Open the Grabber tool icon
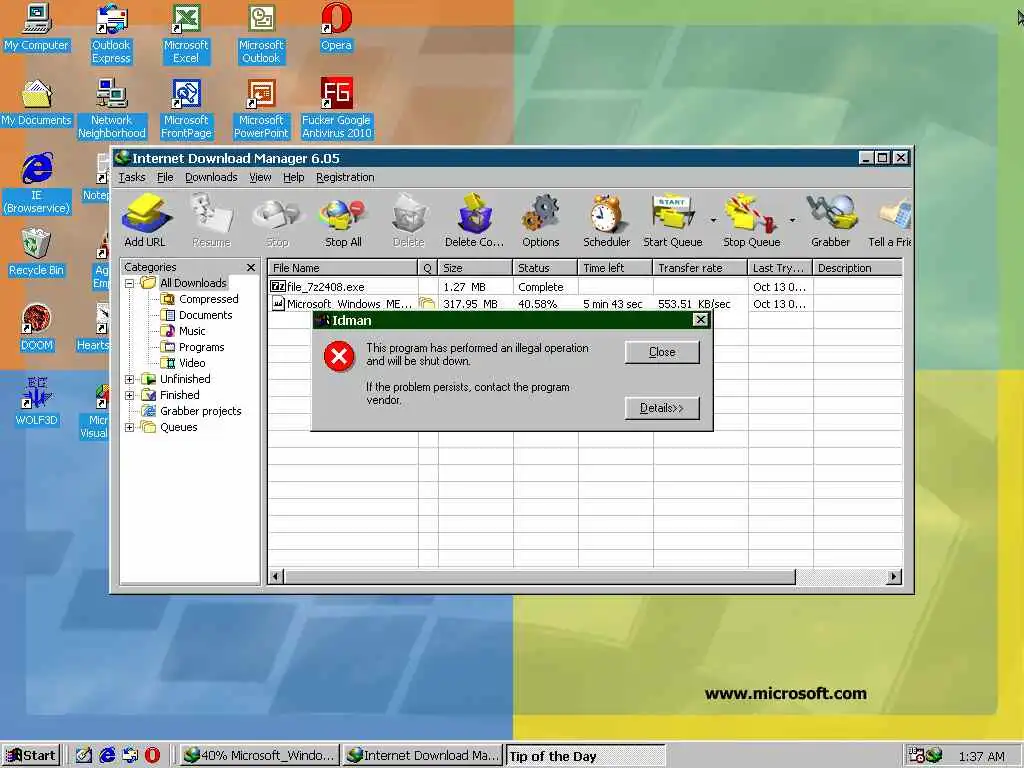 [x=830, y=221]
